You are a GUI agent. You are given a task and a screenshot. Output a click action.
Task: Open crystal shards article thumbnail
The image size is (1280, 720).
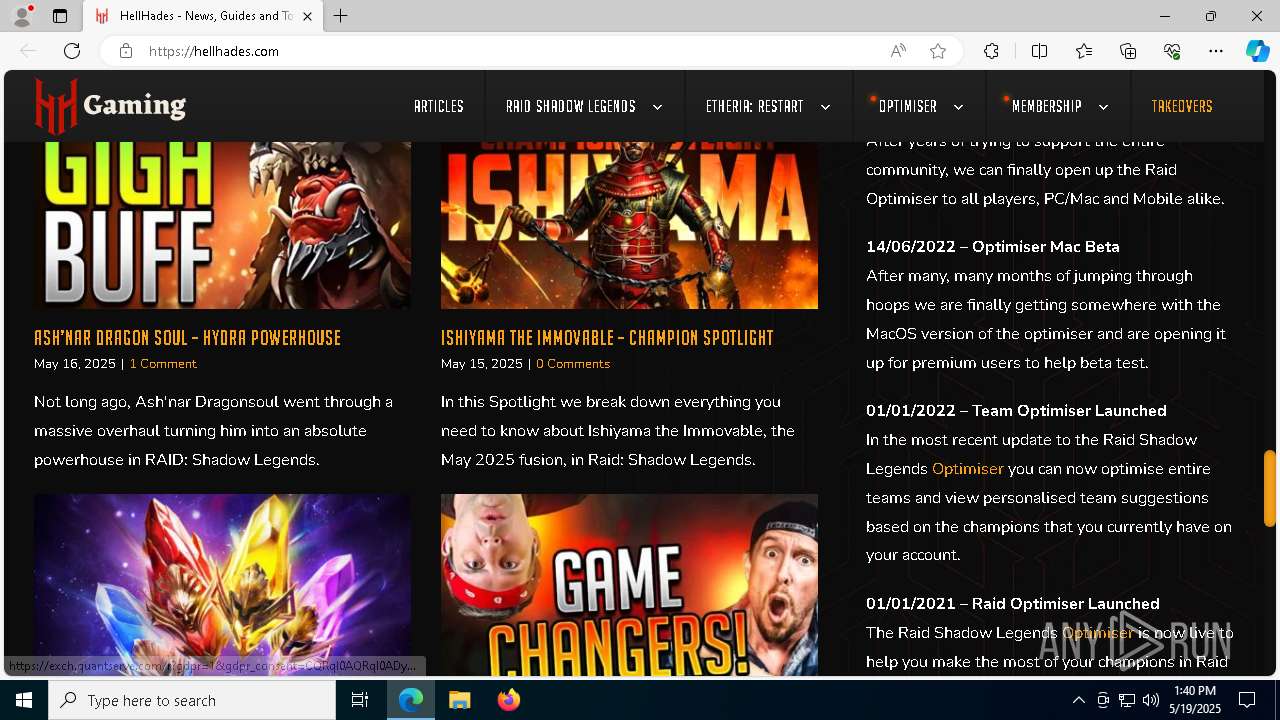click(x=222, y=585)
